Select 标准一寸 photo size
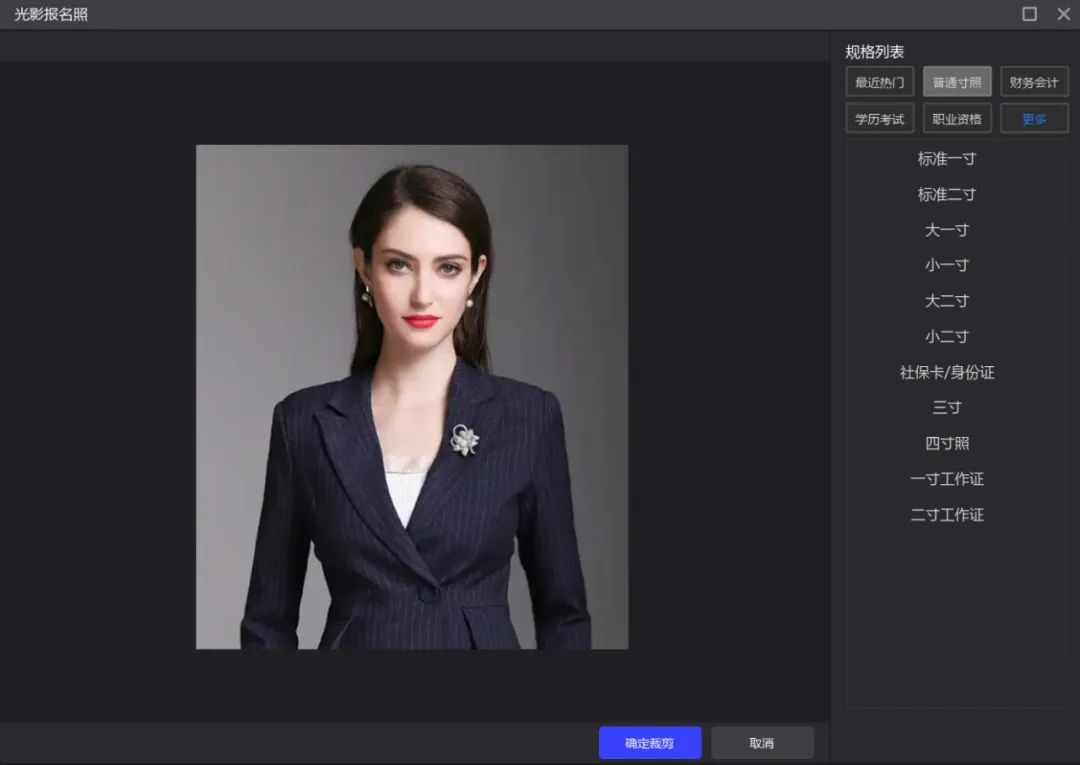Viewport: 1080px width, 765px height. point(947,159)
